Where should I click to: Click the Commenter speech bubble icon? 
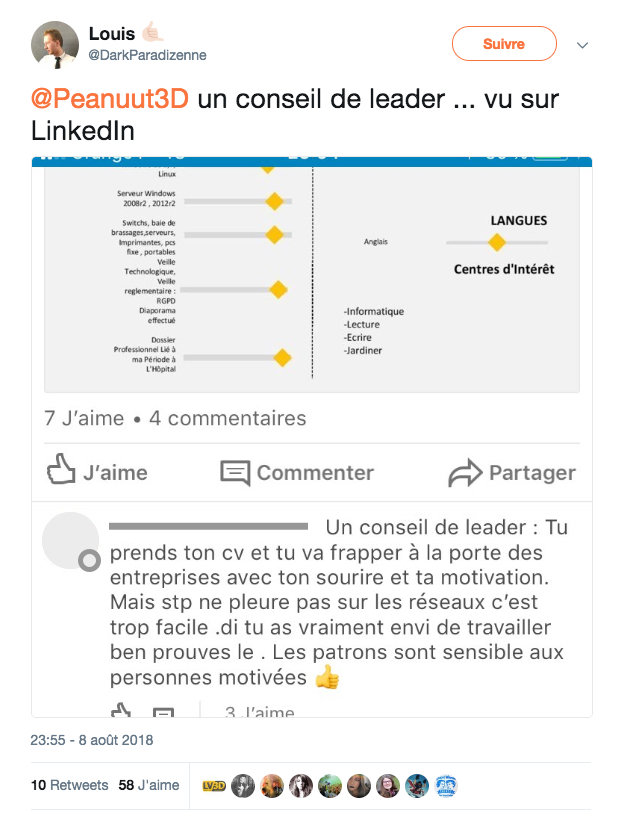(x=235, y=473)
